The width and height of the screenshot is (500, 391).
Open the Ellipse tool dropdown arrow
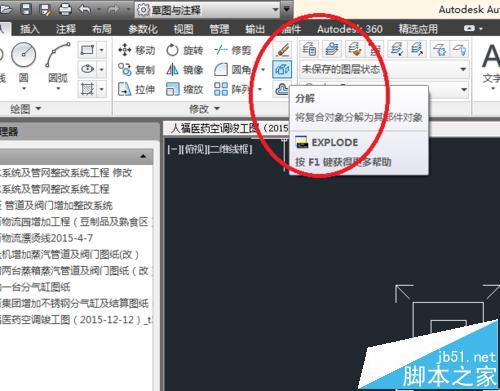click(102, 69)
